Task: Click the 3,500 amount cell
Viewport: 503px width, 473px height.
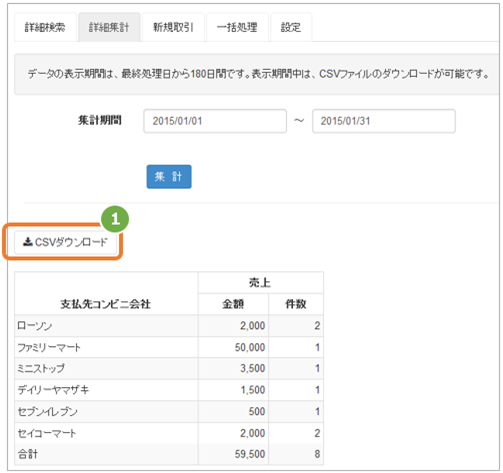Action: pos(233,368)
